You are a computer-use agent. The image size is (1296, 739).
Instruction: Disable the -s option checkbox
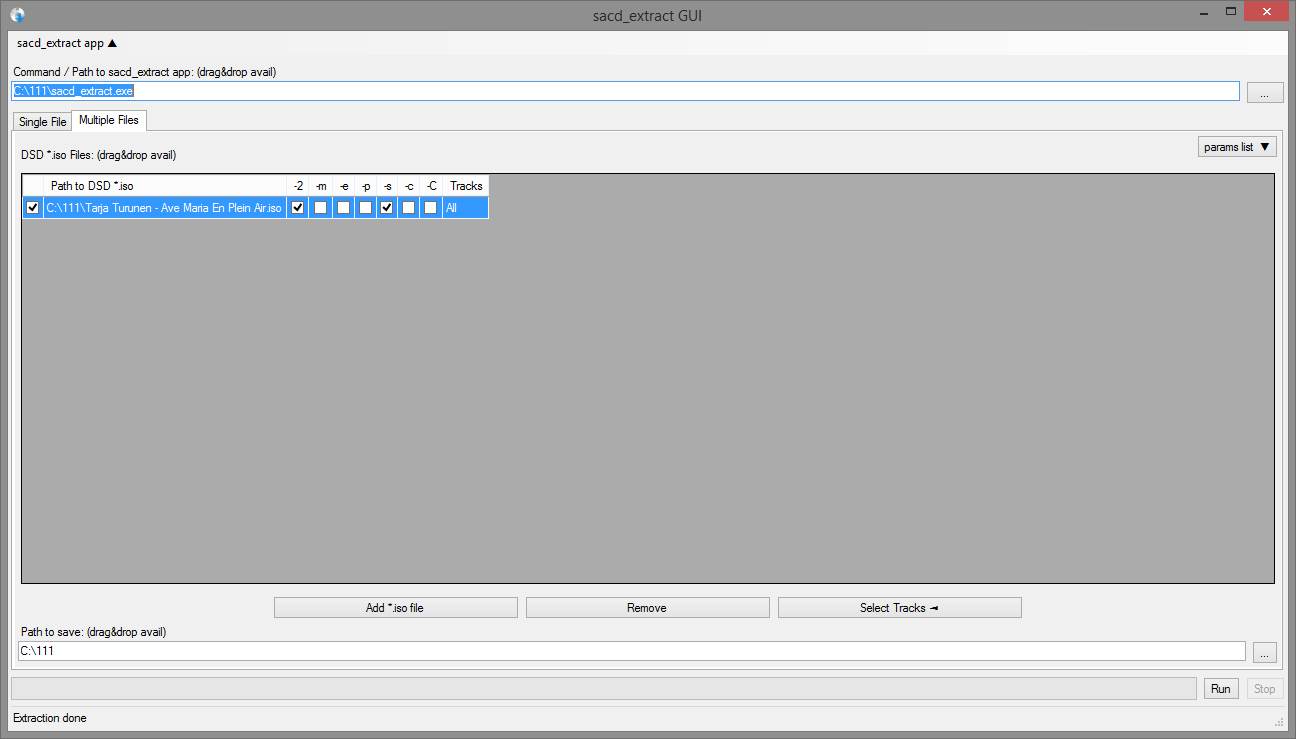click(387, 208)
